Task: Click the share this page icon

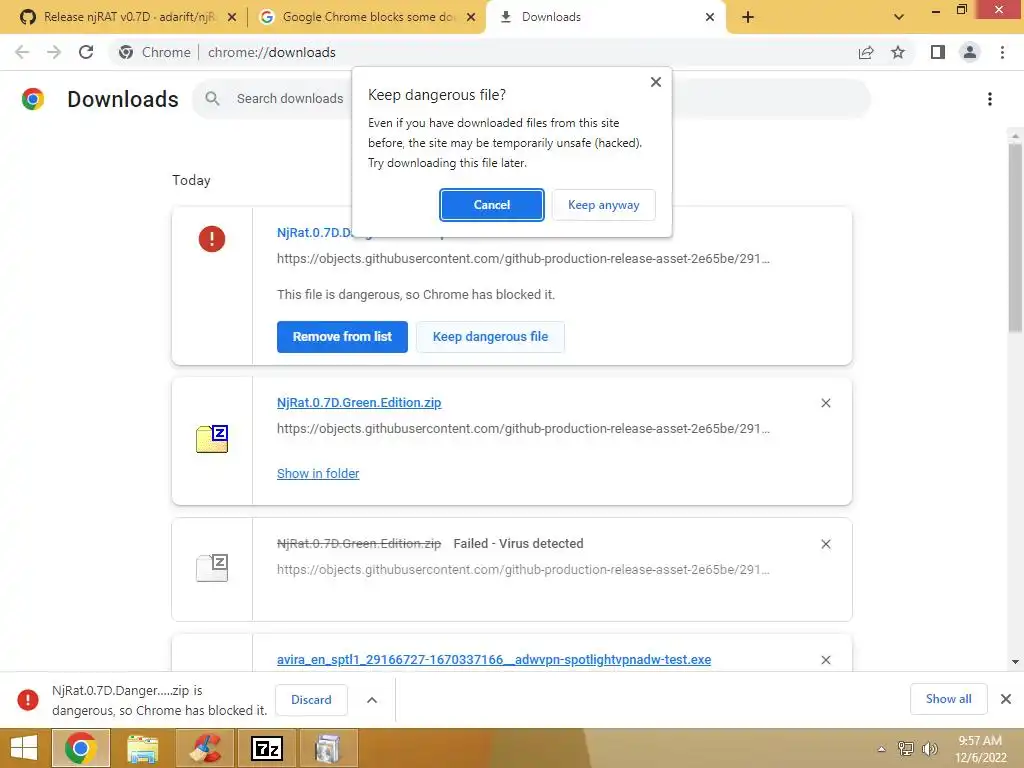Action: 865,52
